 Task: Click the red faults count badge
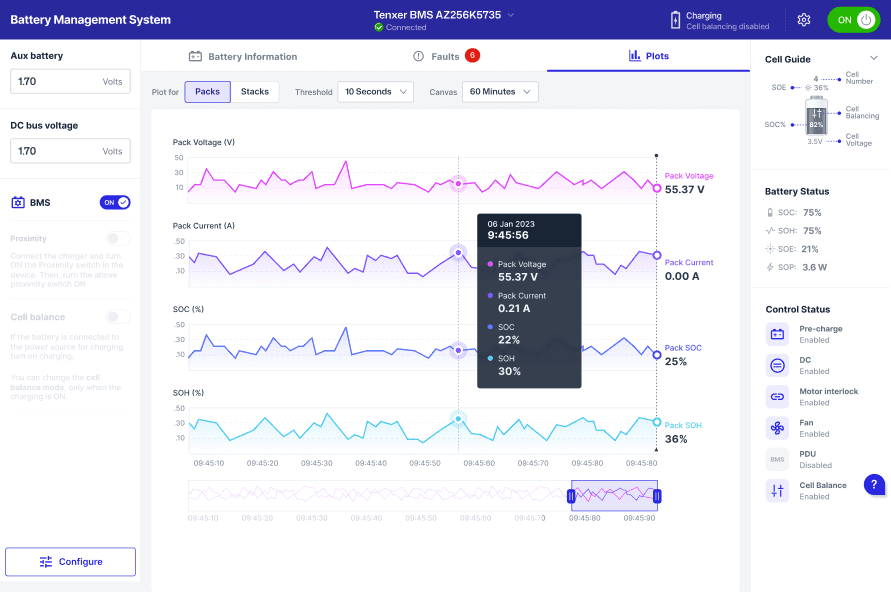(x=472, y=55)
